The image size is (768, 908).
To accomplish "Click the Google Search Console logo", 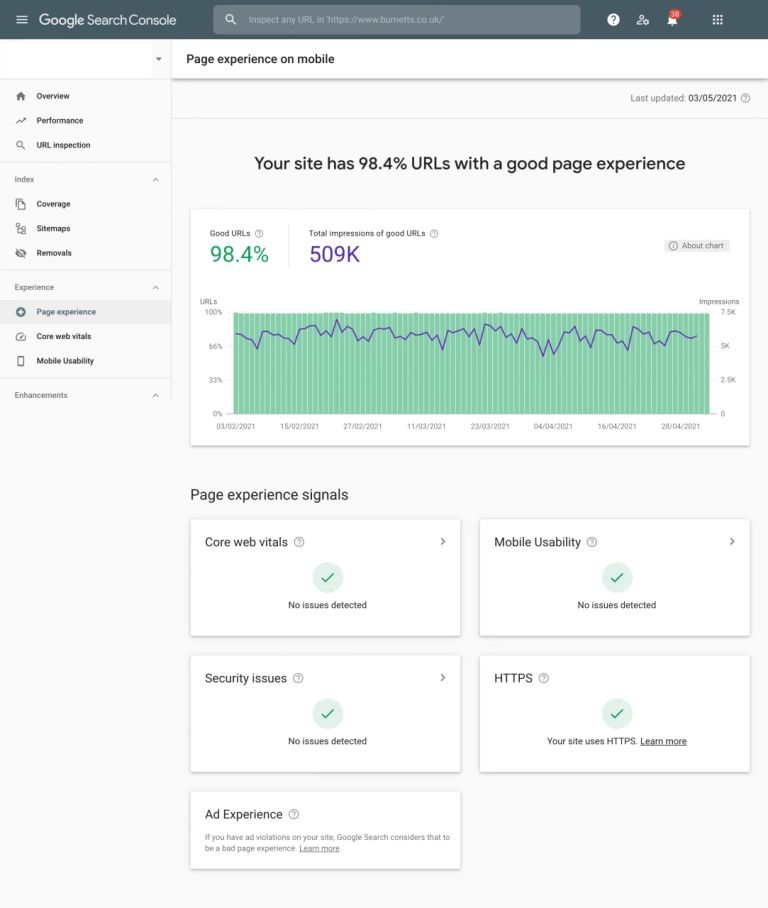I will pos(107,20).
